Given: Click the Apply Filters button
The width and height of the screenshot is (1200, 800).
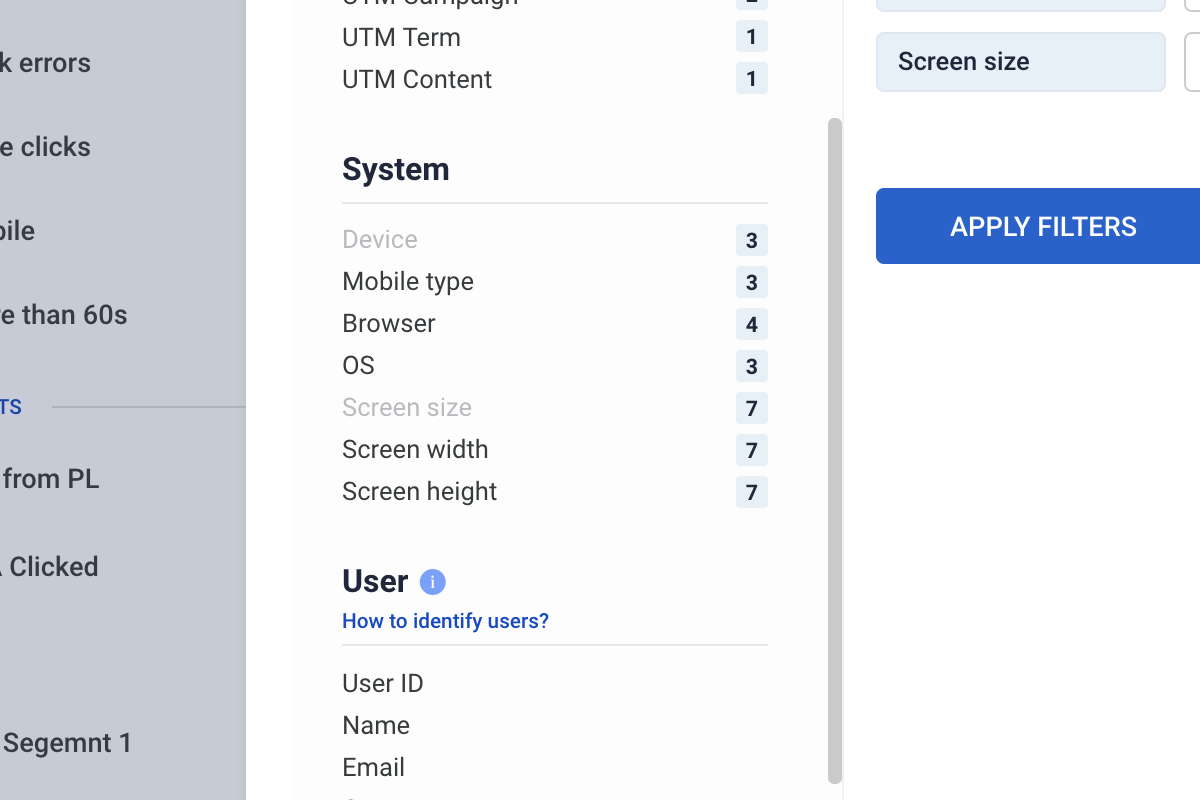Looking at the screenshot, I should (x=1042, y=226).
